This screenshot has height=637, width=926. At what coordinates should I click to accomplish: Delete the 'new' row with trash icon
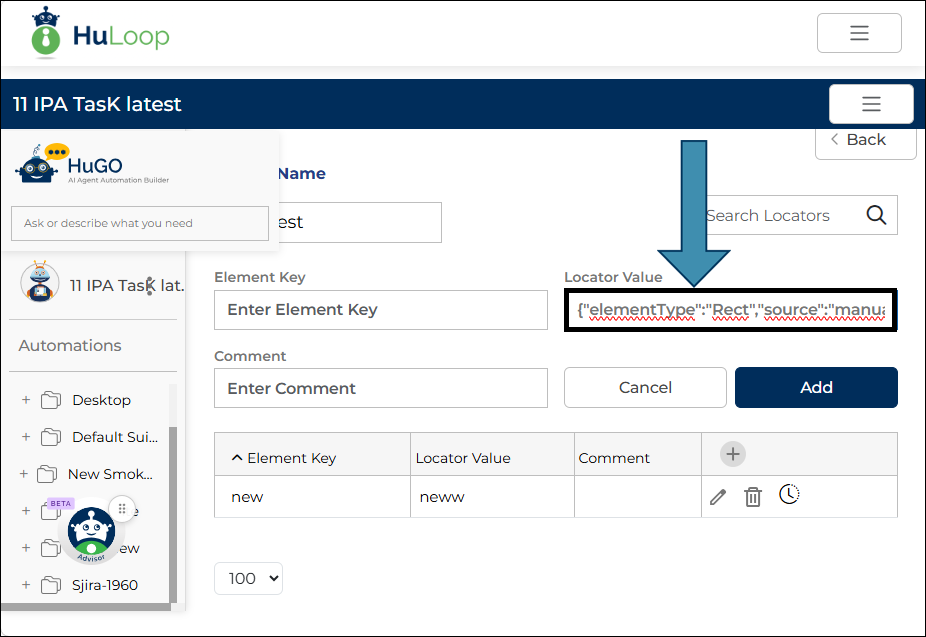point(753,497)
